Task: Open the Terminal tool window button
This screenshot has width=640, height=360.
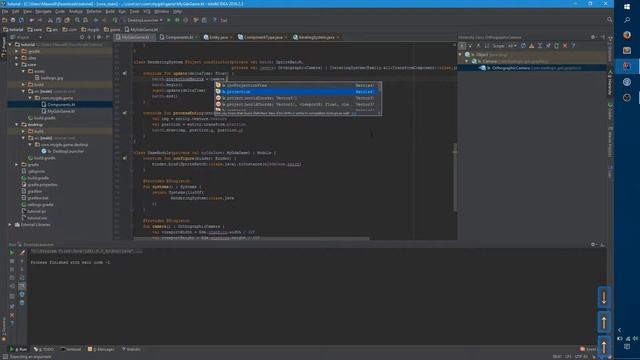Action: pos(71,349)
